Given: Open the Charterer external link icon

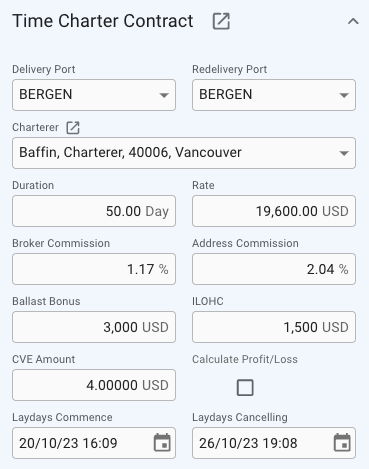Looking at the screenshot, I should (x=73, y=128).
